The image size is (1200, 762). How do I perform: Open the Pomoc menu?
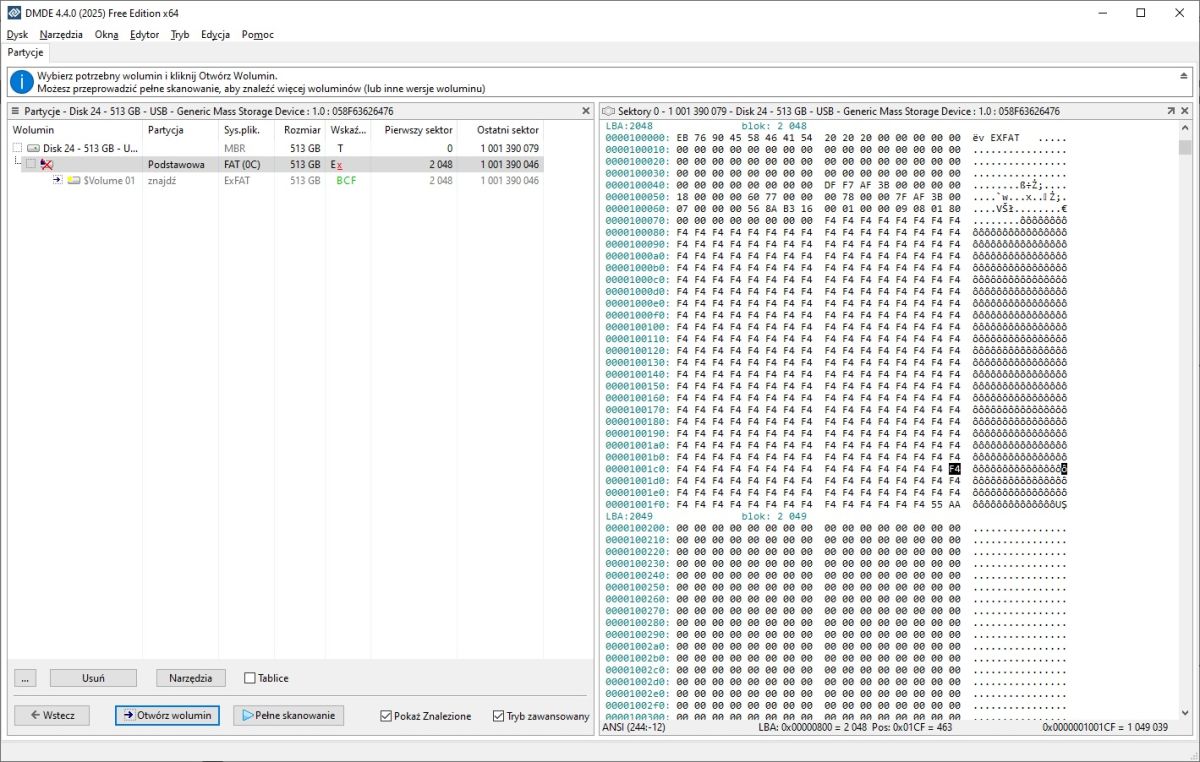coord(257,34)
